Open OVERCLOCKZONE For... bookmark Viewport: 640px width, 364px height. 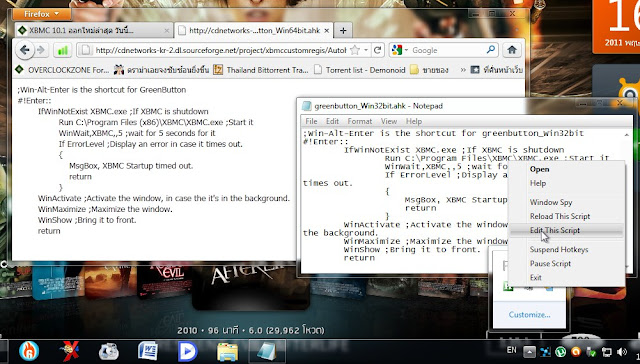tap(62, 70)
